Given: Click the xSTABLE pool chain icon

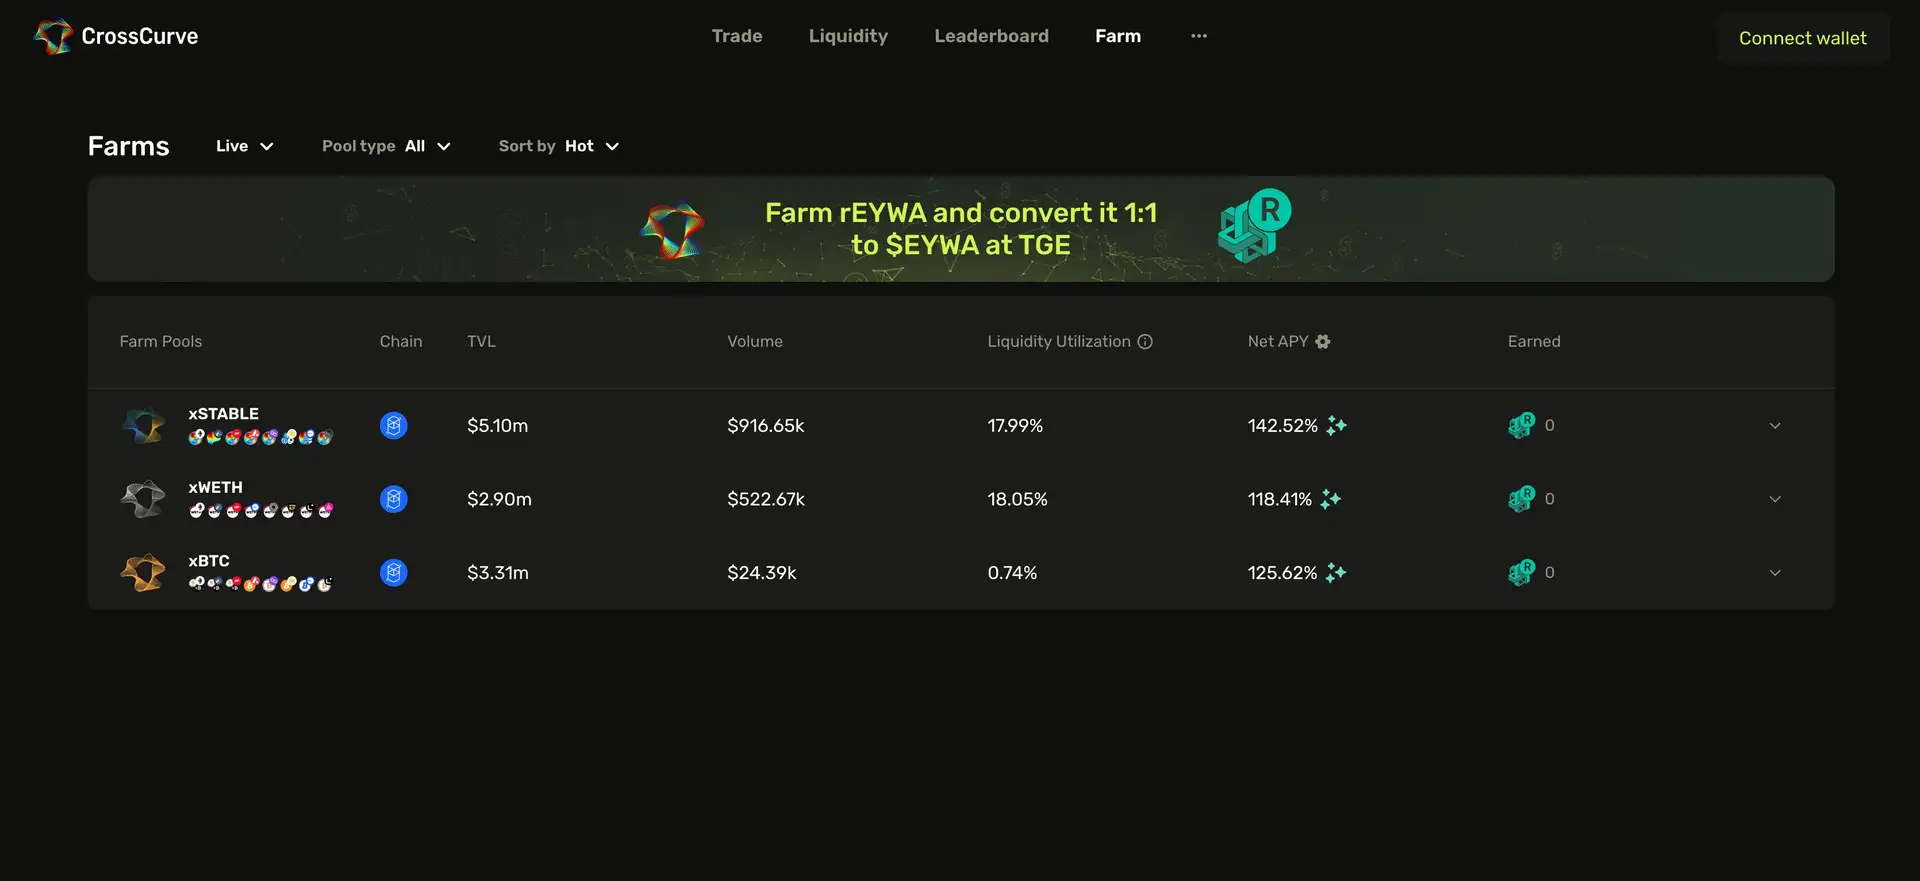Looking at the screenshot, I should (x=394, y=426).
